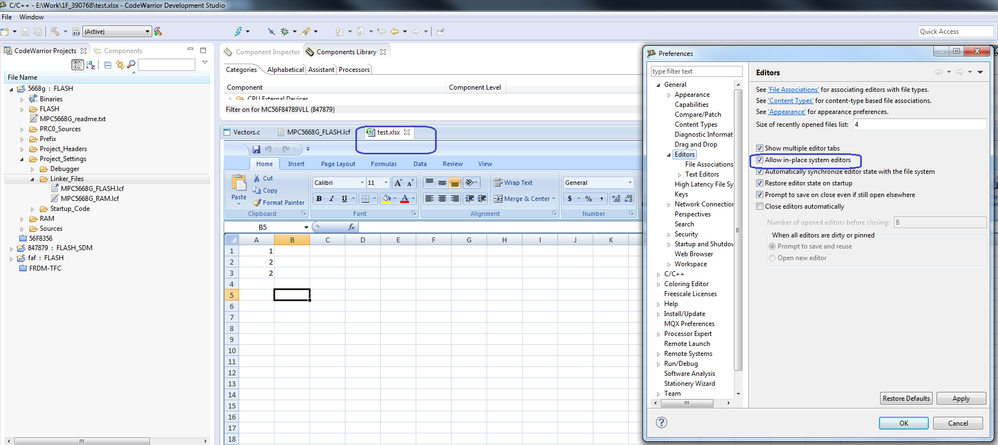
Task: Click the Center text alignment icon
Action: [442, 199]
